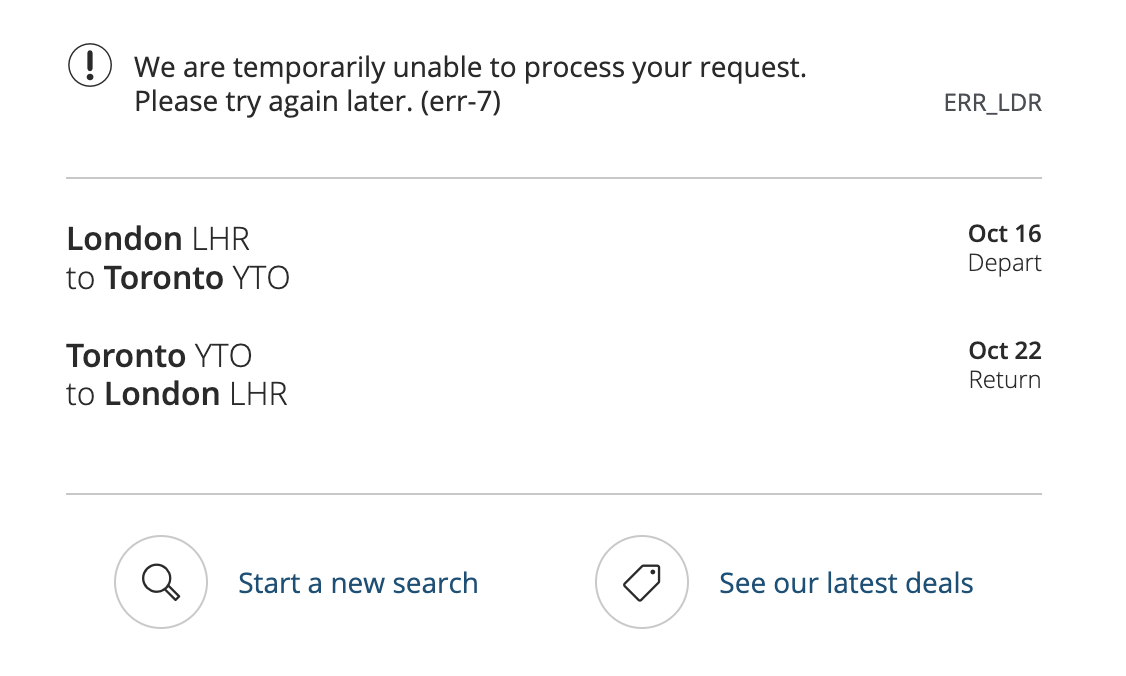Click the ERR_LDR error code label

[x=992, y=103]
